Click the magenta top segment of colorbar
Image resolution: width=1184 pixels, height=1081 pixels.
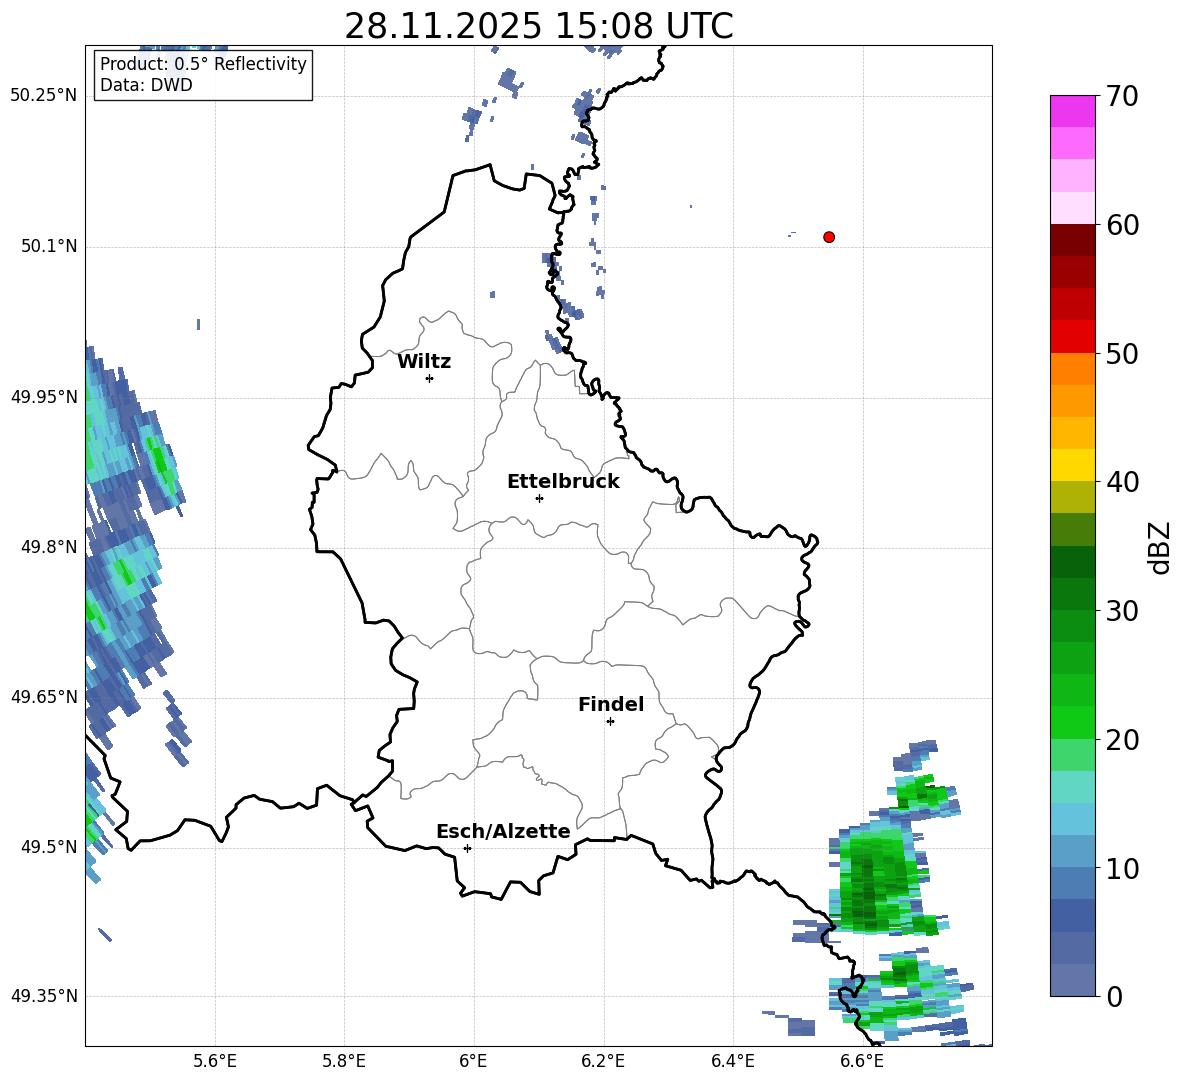tap(1072, 111)
